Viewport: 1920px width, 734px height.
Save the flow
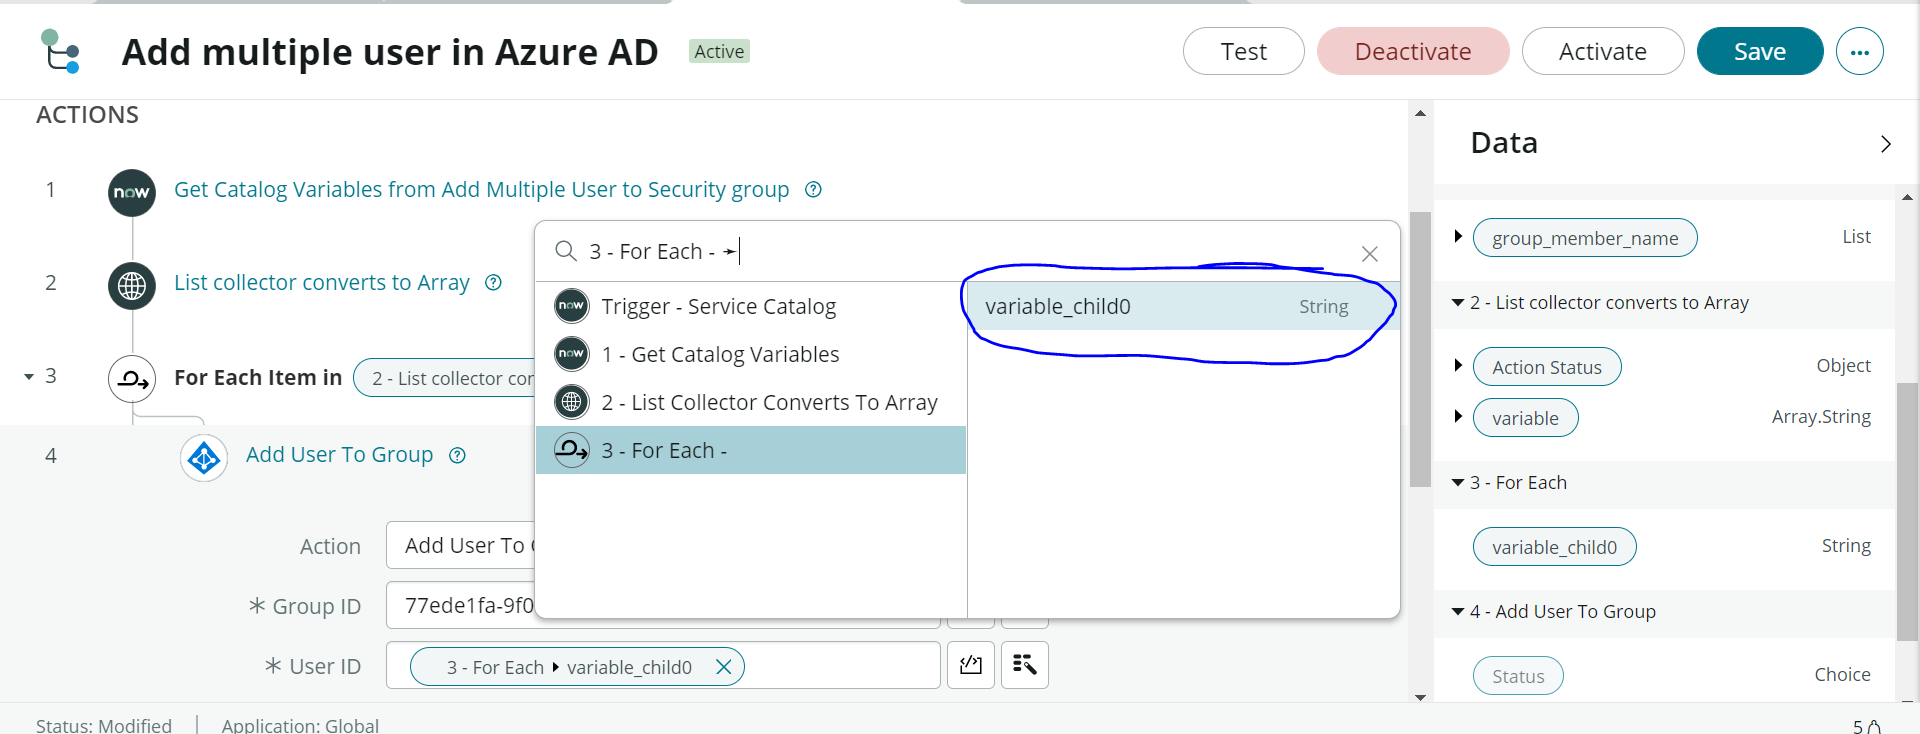tap(1760, 51)
